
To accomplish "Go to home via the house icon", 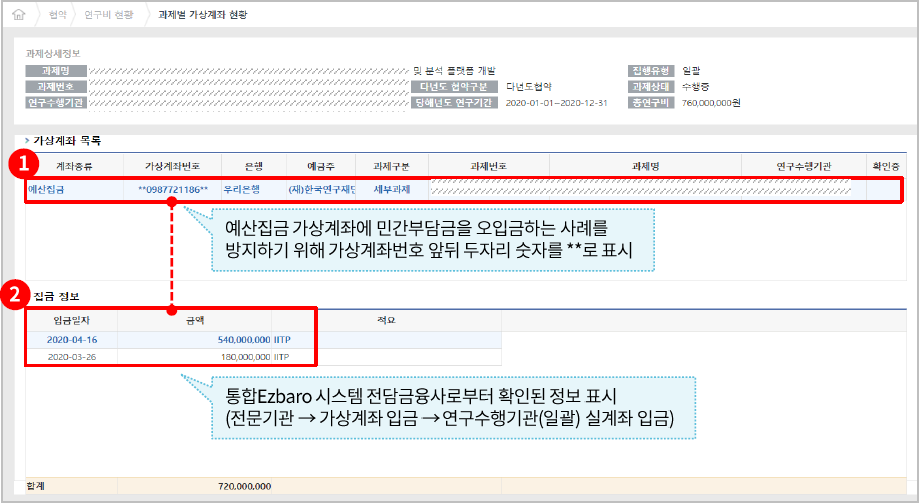I will (x=19, y=15).
